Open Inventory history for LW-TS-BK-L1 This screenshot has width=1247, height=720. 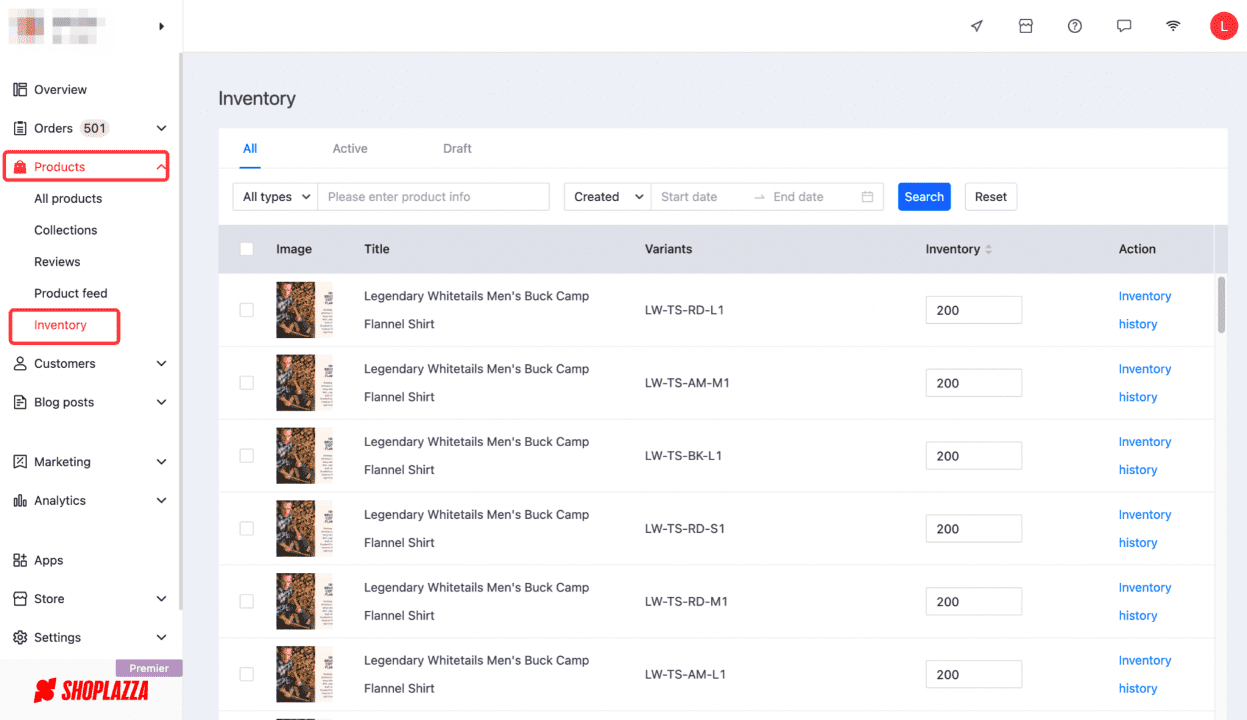(x=1145, y=456)
